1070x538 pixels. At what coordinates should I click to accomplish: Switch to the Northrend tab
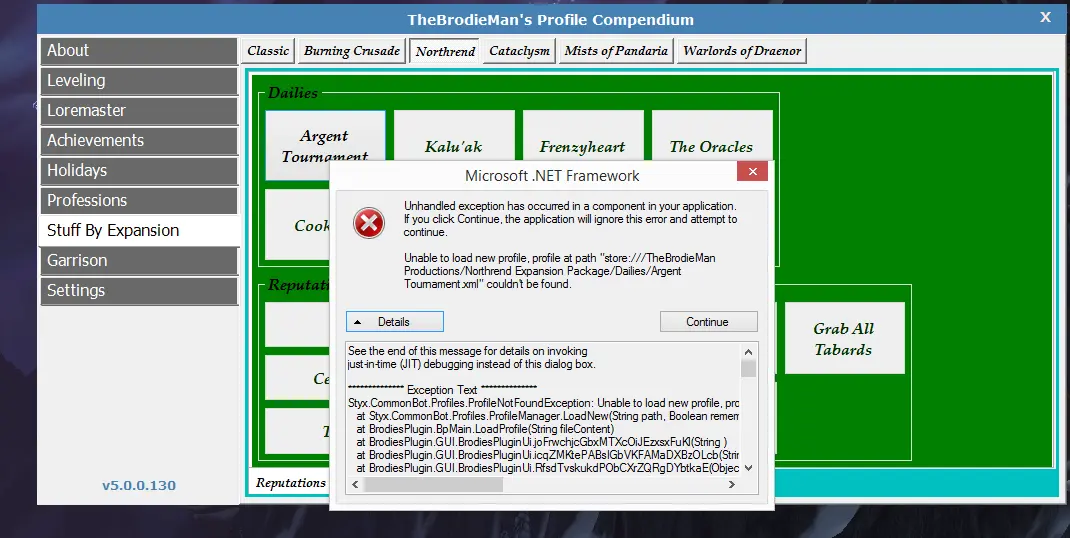446,51
